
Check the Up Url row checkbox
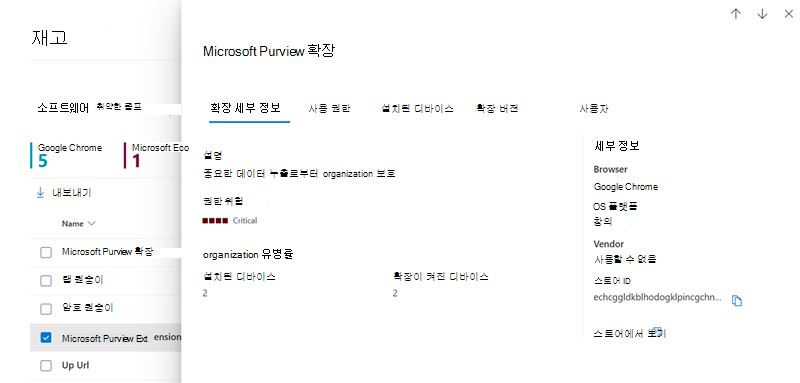coord(46,366)
